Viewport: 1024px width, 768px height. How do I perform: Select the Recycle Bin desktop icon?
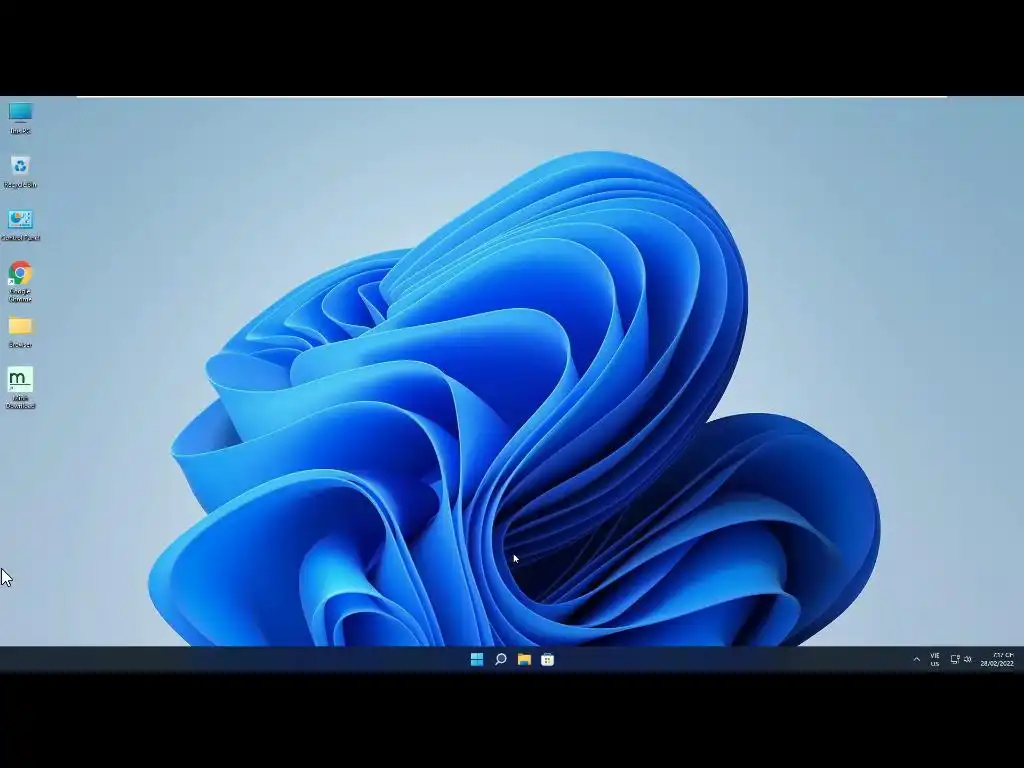click(20, 172)
